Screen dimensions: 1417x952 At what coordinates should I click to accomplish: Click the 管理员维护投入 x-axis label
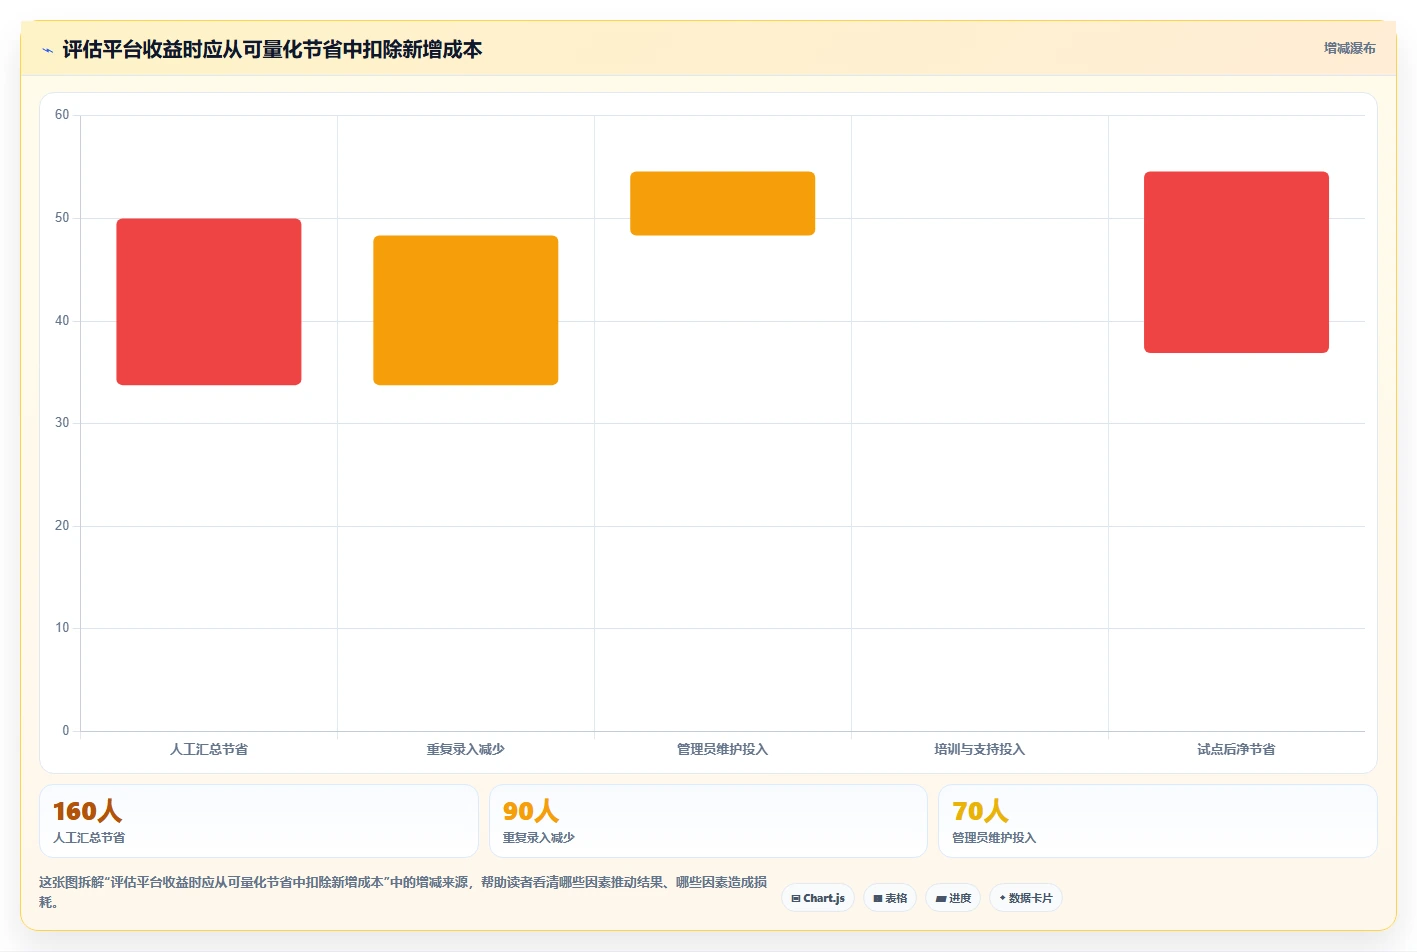[x=723, y=749]
